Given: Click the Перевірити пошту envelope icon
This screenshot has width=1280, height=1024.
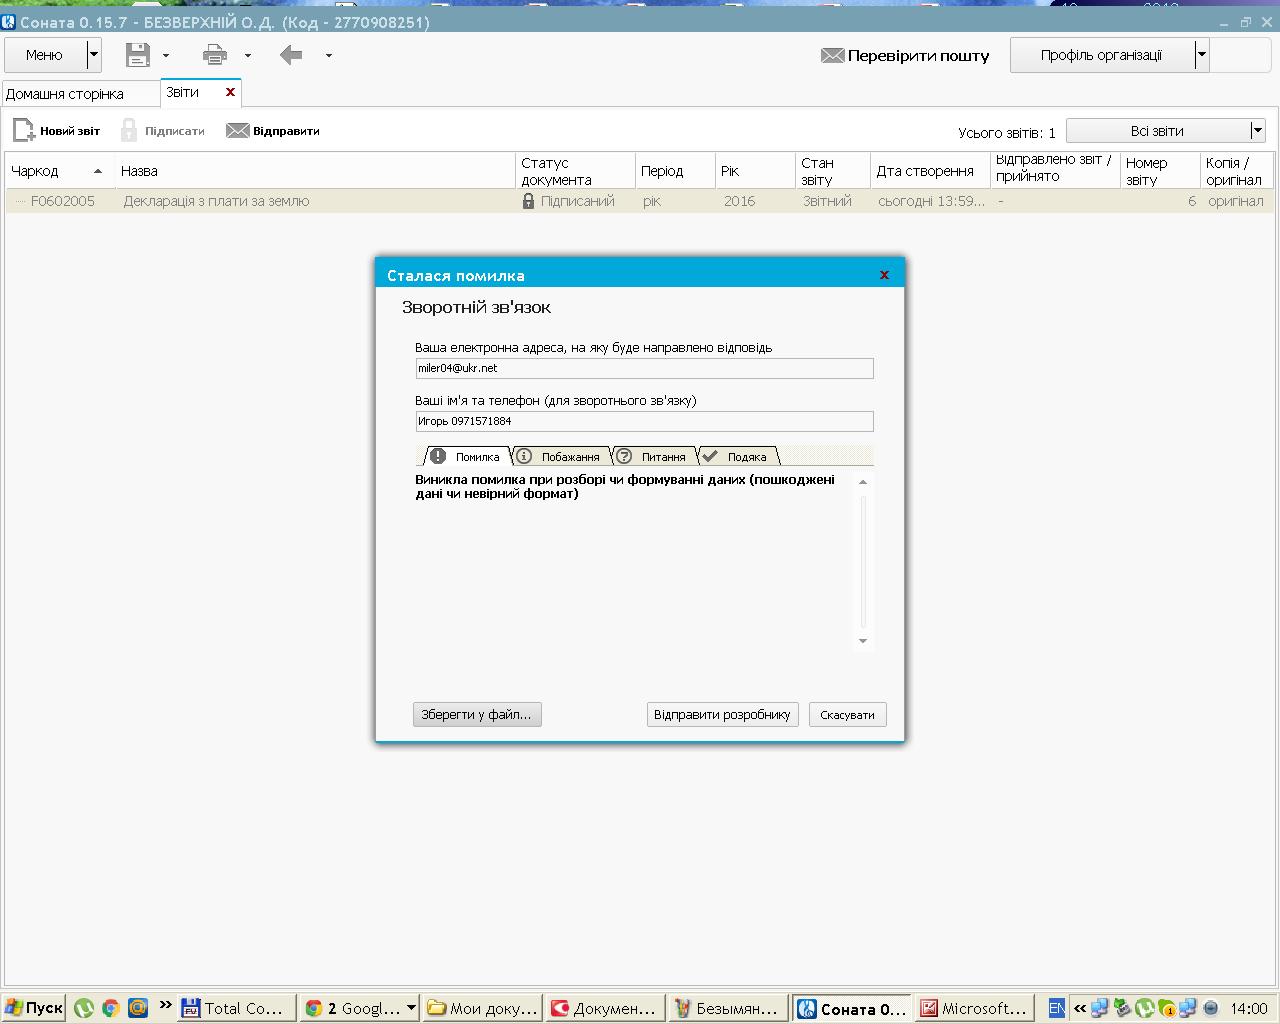Looking at the screenshot, I should [x=832, y=56].
